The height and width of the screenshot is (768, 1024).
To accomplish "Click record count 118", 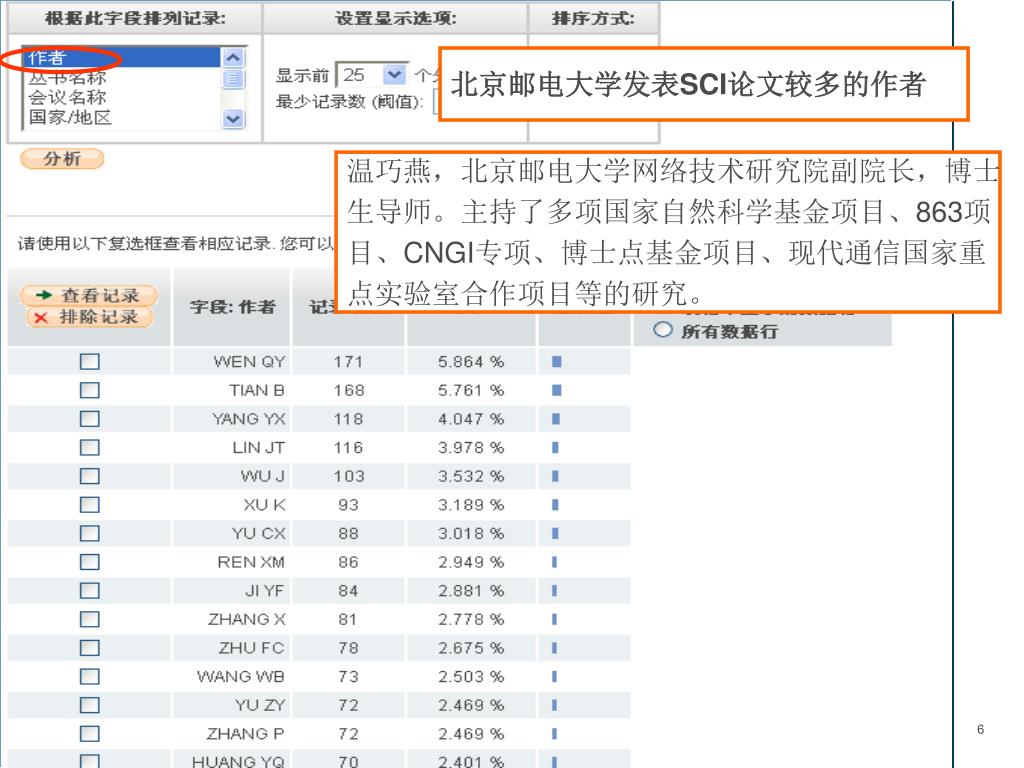I will pos(348,419).
